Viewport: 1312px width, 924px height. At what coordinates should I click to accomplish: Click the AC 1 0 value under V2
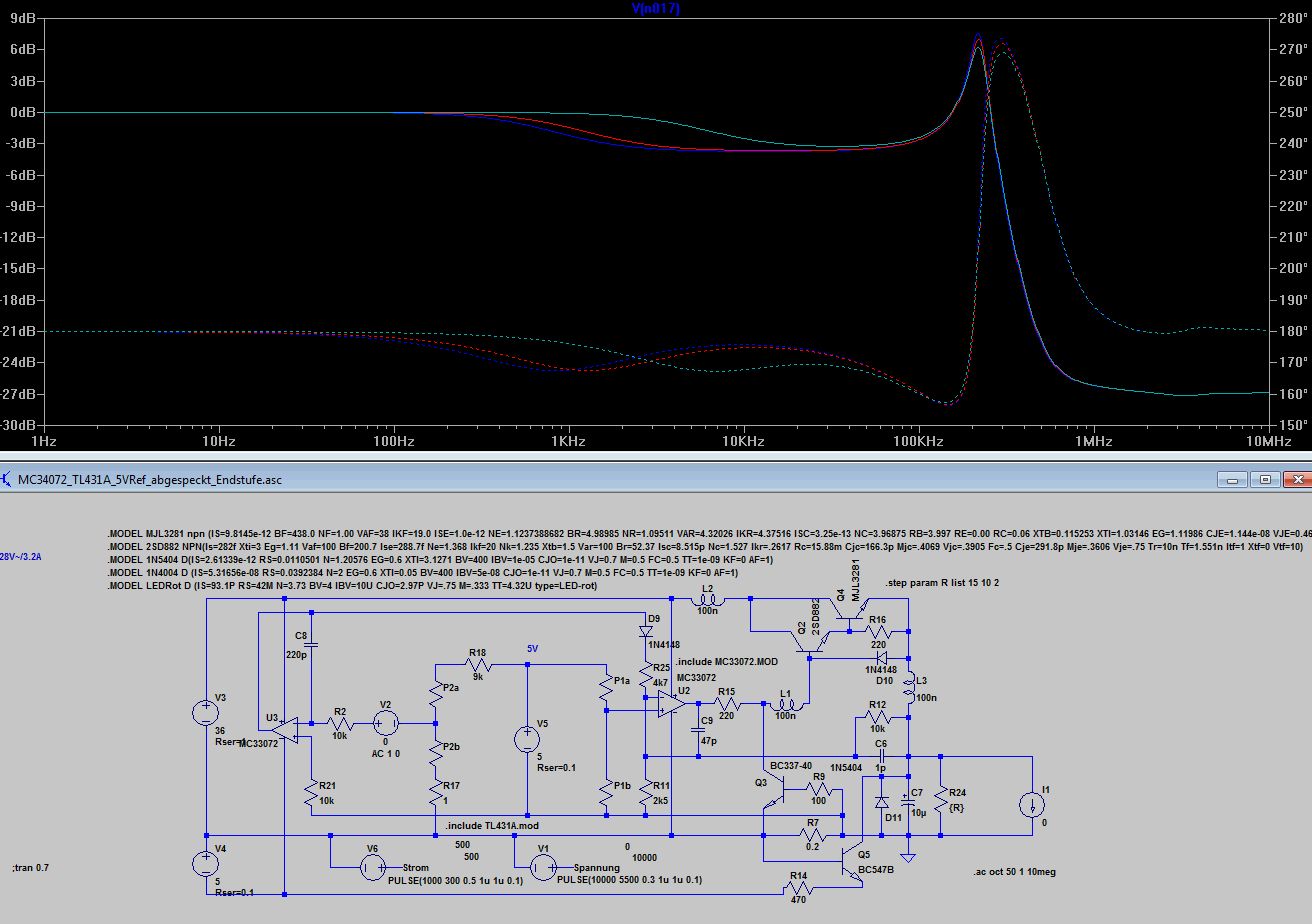point(386,753)
